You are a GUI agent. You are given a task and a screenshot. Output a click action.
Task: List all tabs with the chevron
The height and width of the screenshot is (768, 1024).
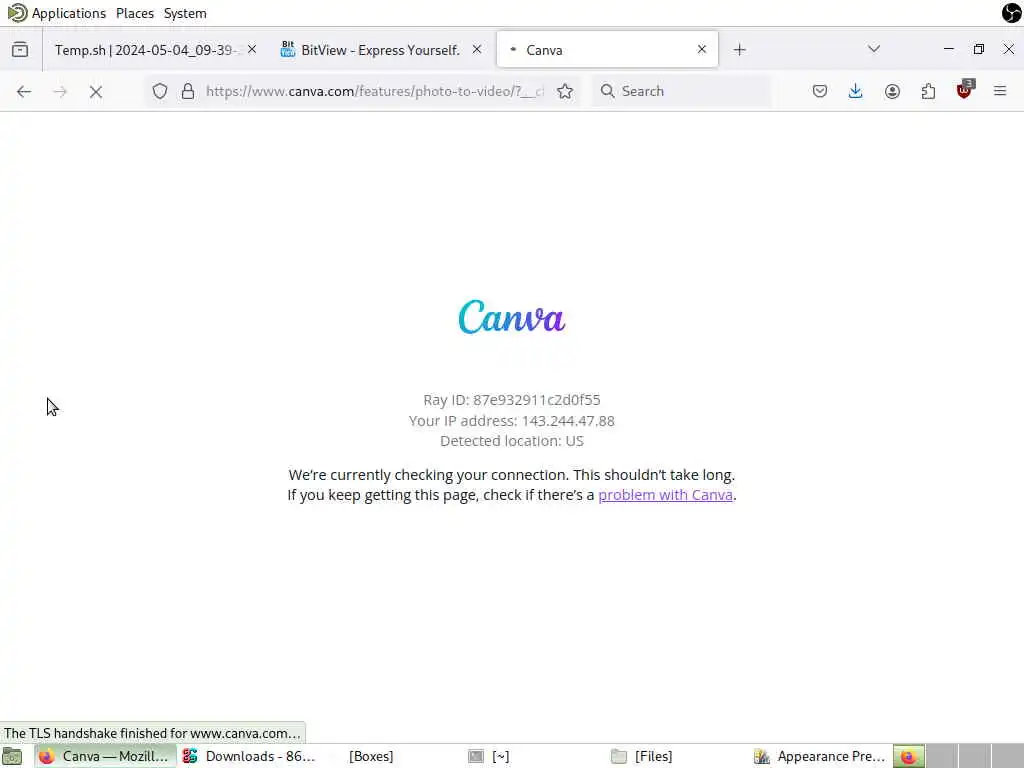[x=874, y=49]
